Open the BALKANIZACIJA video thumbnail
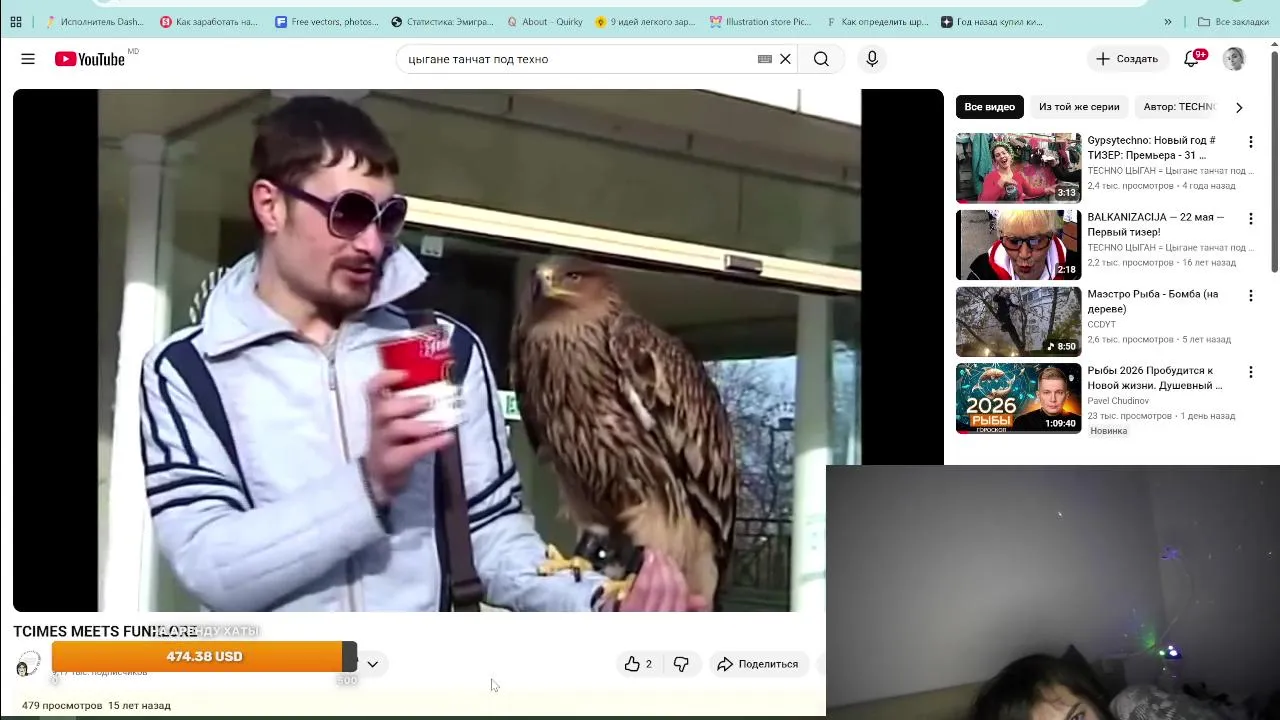Screen dimensions: 1280x720 (1018, 245)
